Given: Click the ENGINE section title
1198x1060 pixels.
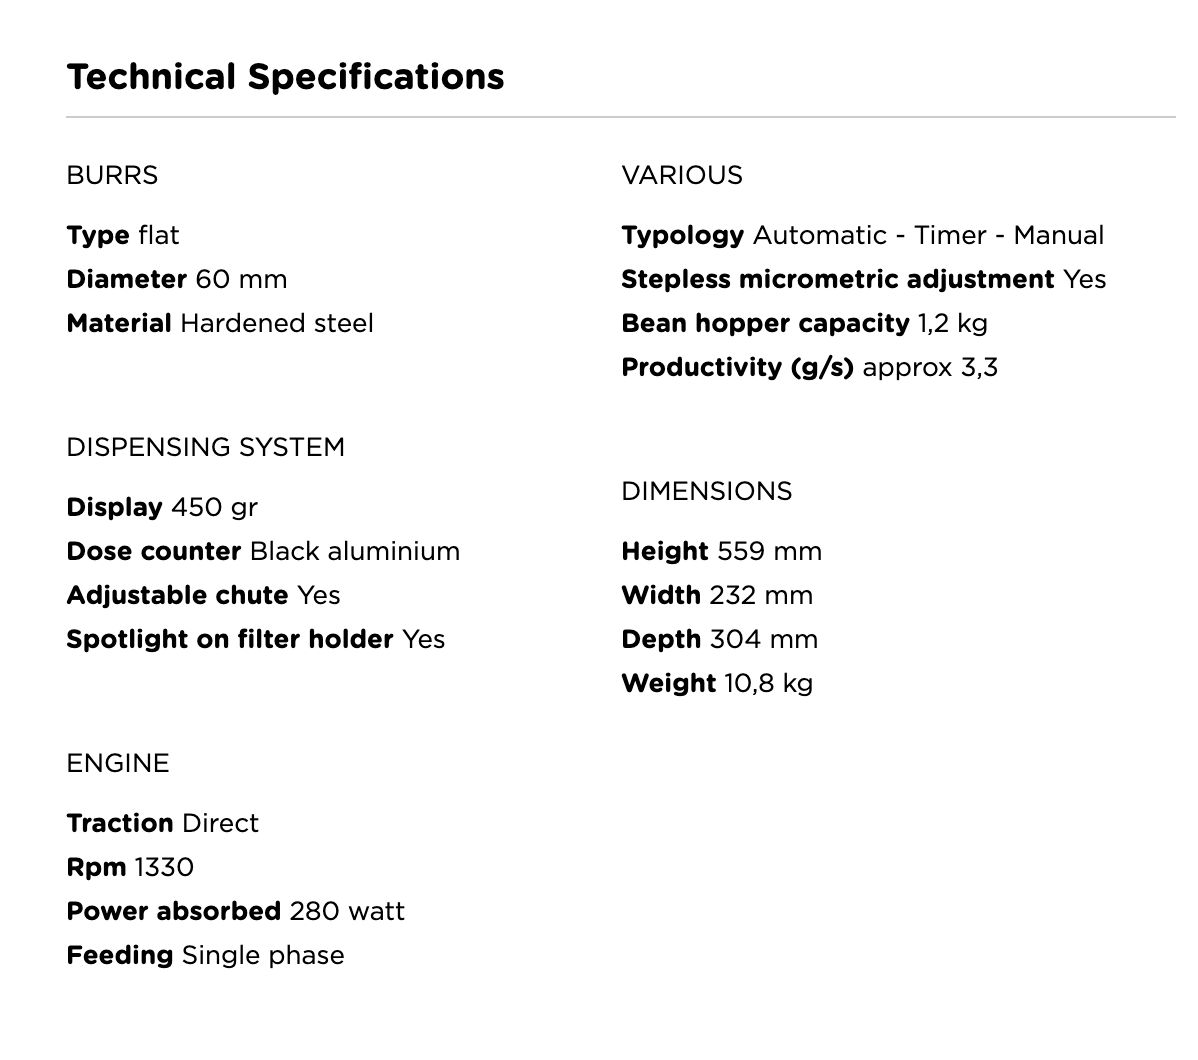Looking at the screenshot, I should 118,763.
